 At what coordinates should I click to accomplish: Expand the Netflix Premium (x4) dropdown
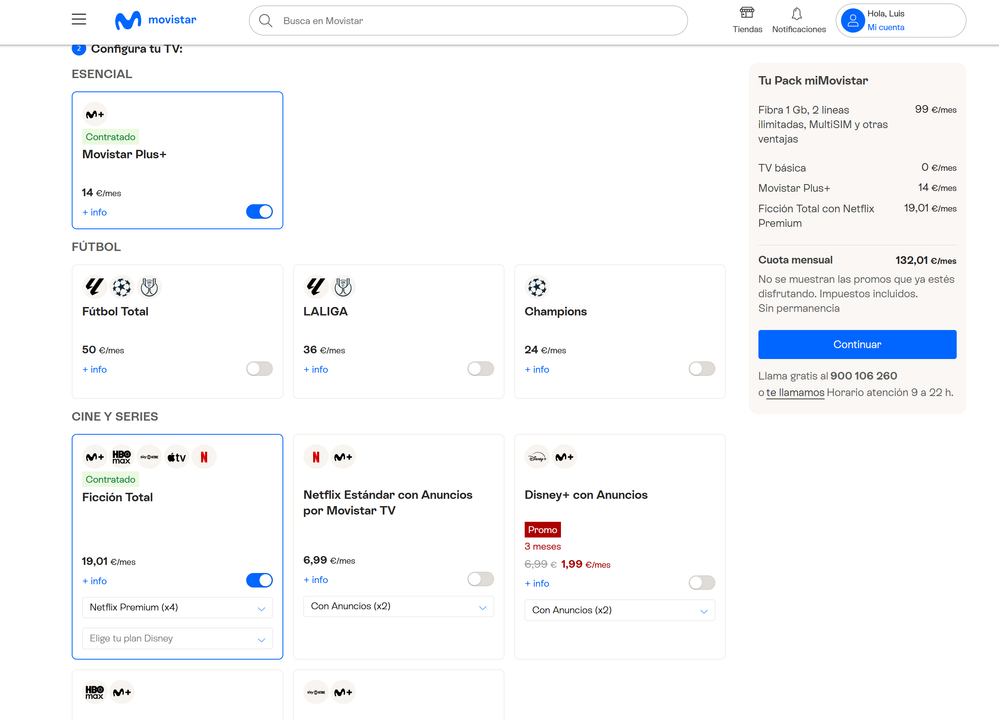(177, 608)
